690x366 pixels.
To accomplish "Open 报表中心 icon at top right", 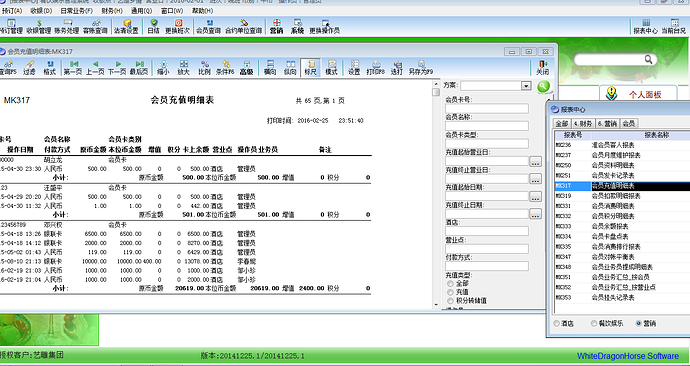I will coord(646,26).
